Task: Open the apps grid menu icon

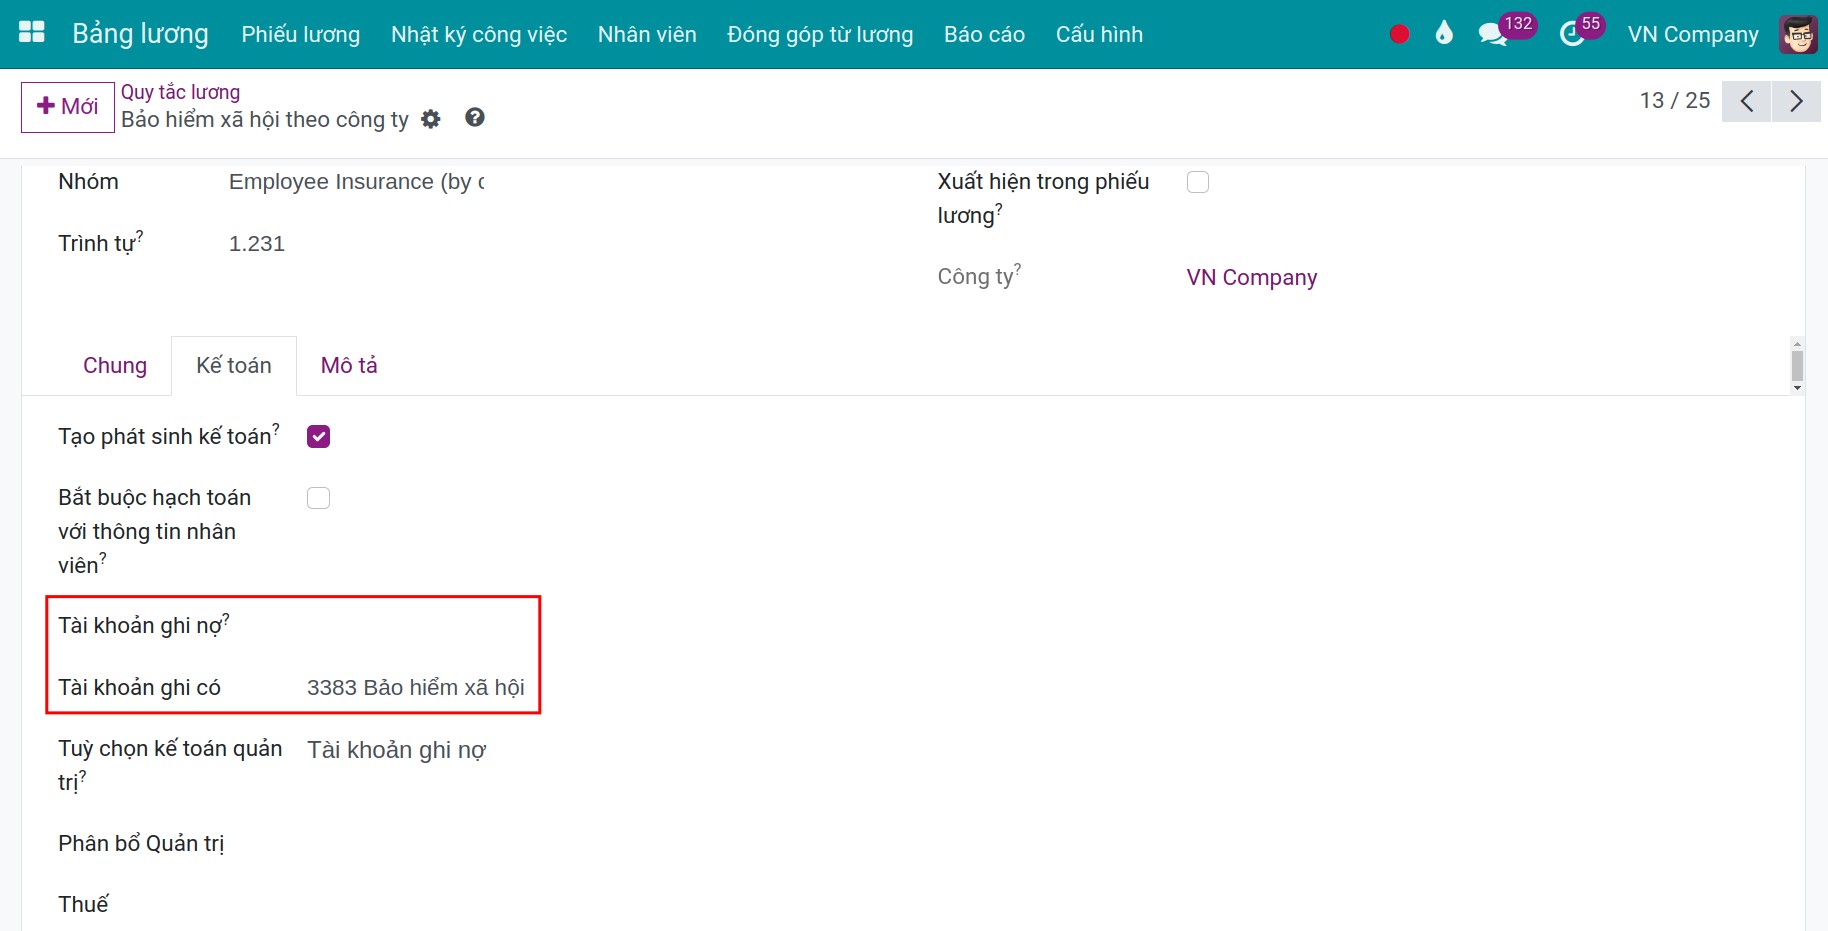Action: point(32,33)
